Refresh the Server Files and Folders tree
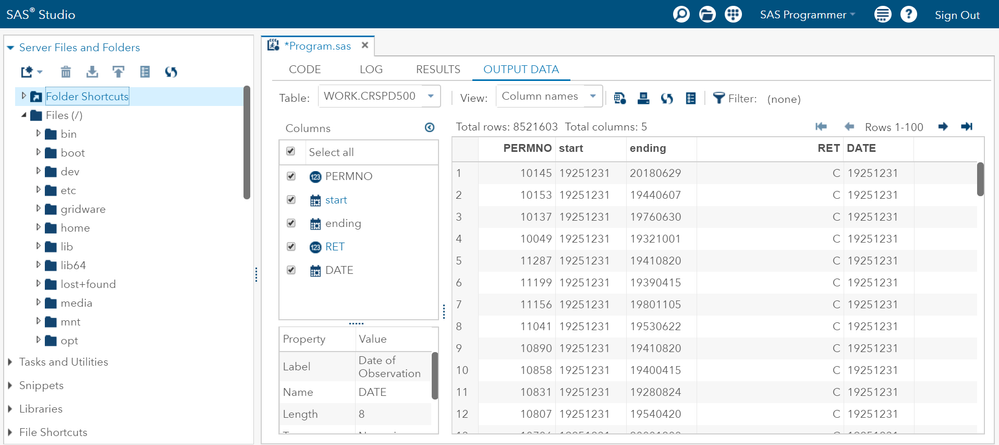 point(171,72)
